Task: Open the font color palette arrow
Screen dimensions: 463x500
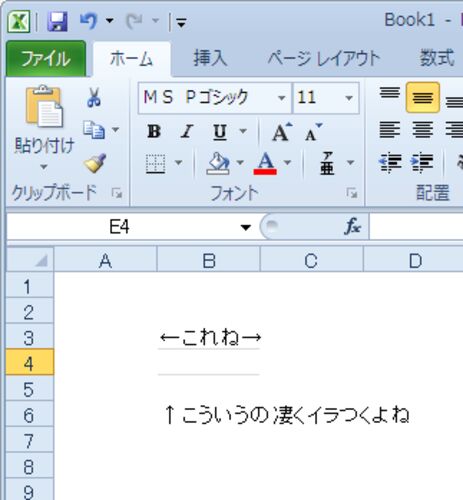Action: click(287, 163)
